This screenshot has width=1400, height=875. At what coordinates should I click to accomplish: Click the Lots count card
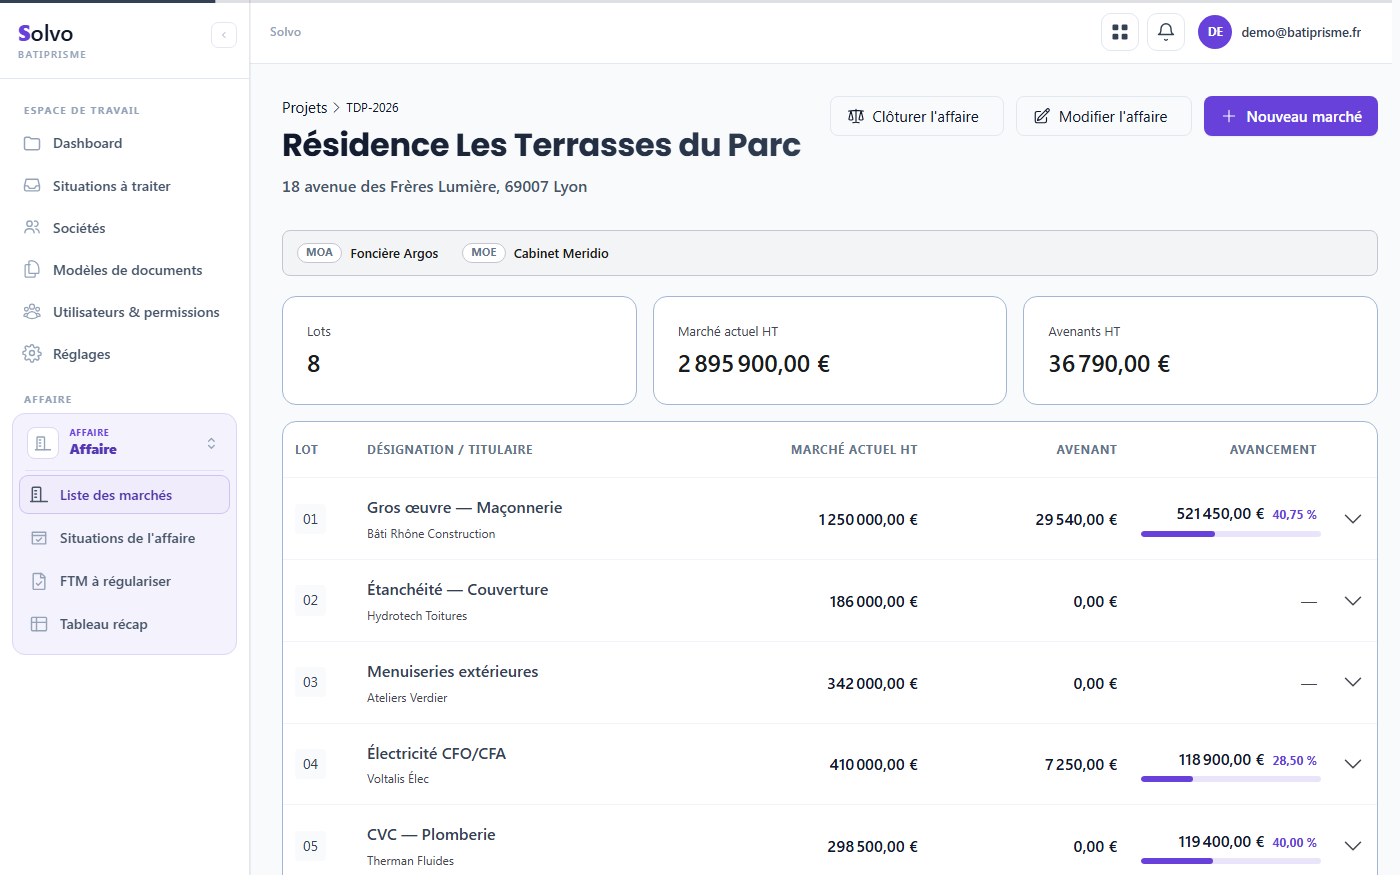coord(459,350)
